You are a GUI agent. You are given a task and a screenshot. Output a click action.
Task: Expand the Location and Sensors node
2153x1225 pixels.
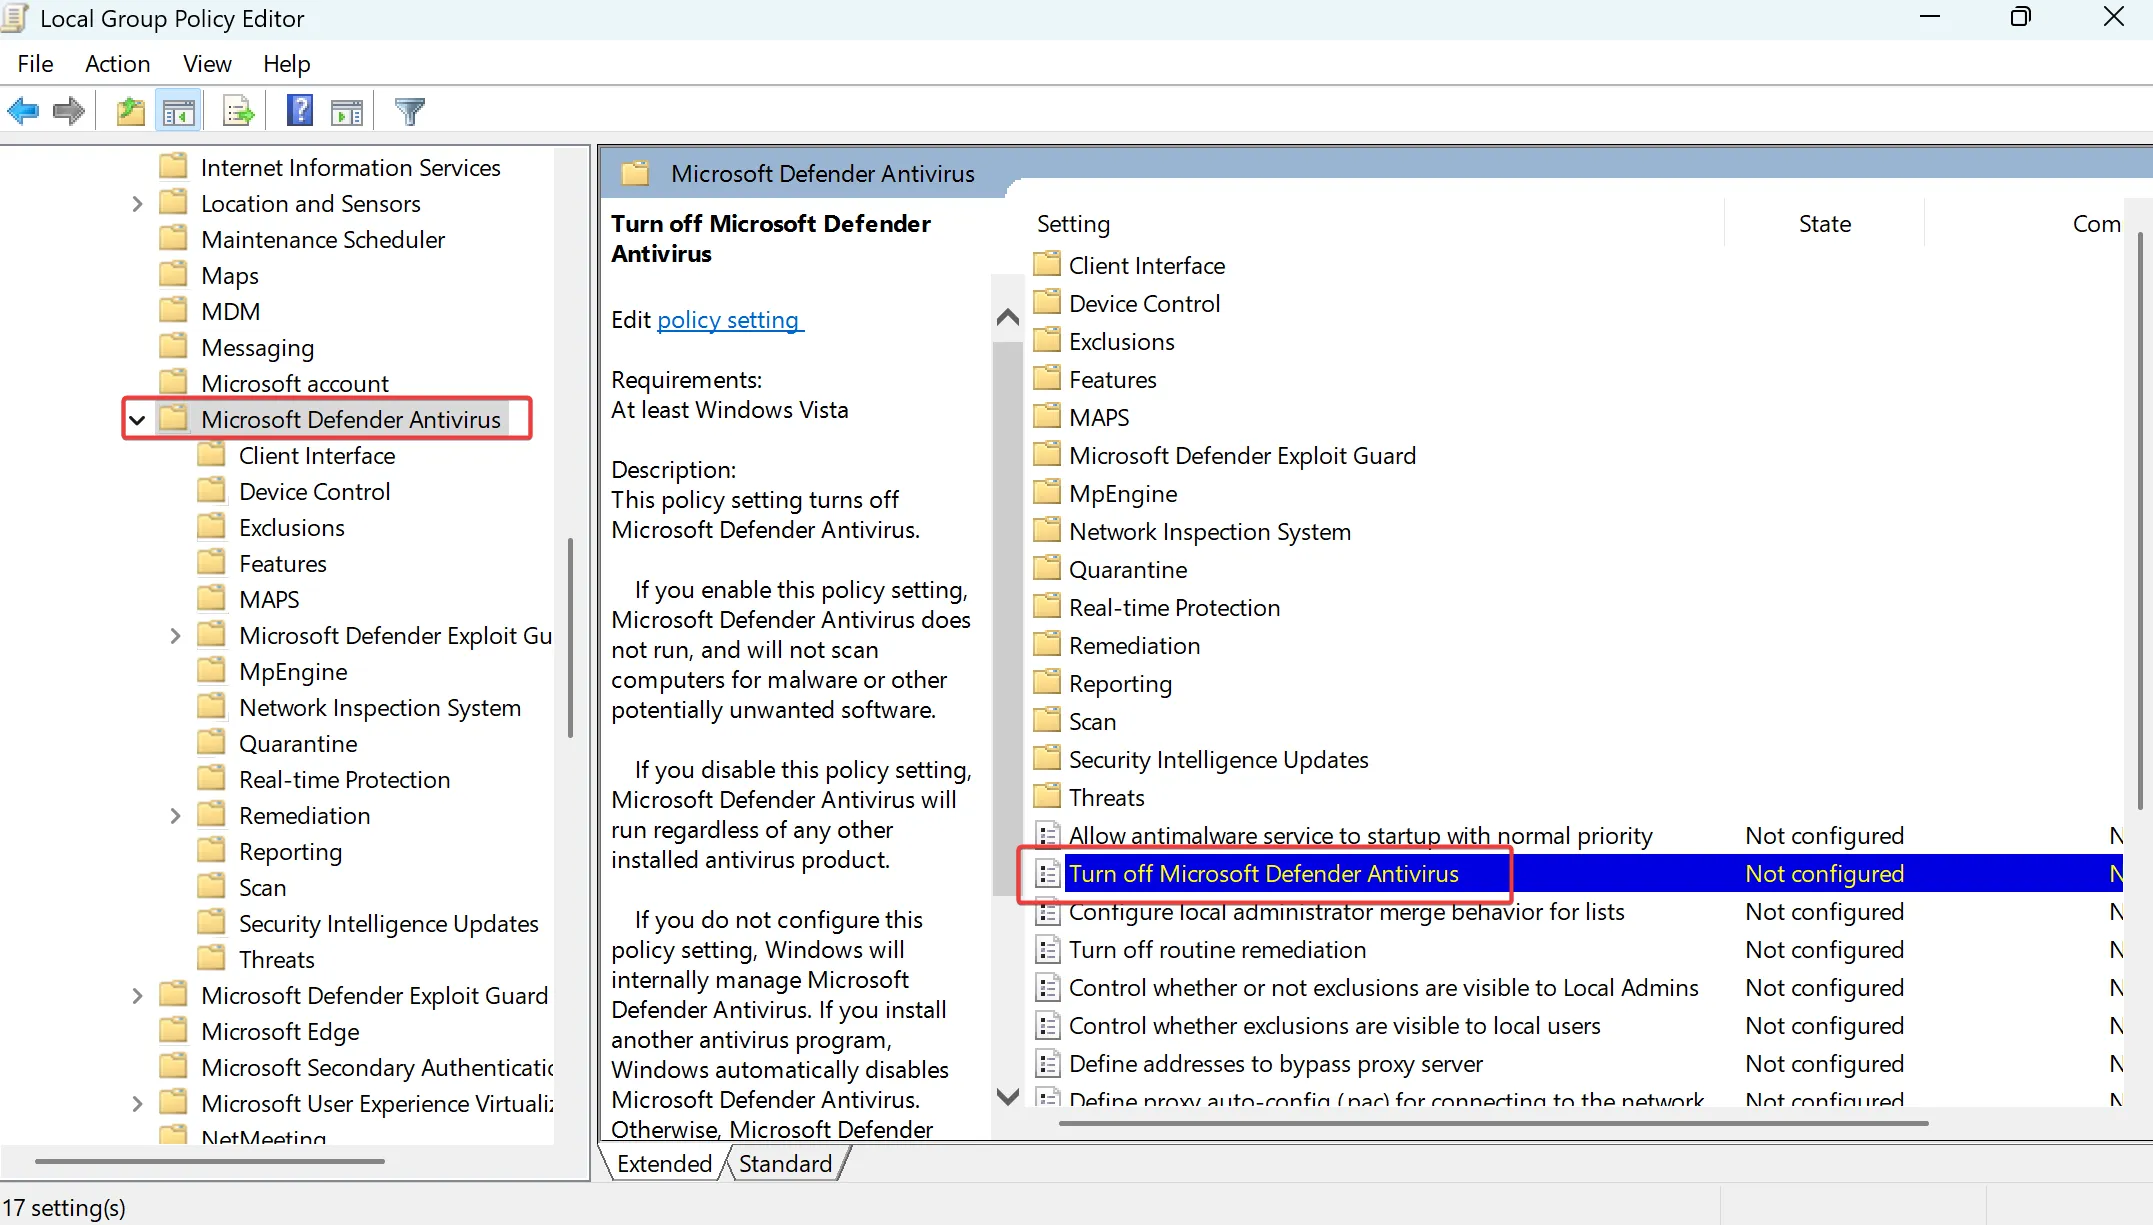click(x=137, y=203)
